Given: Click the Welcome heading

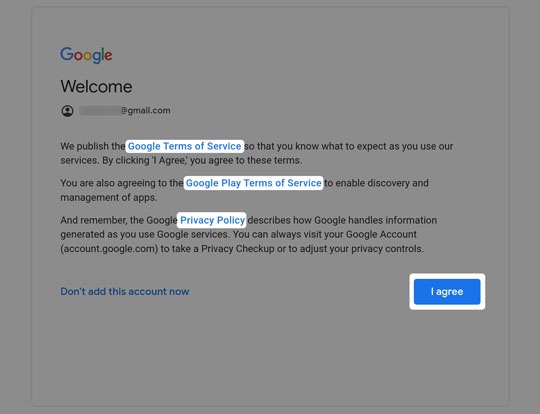Looking at the screenshot, I should (x=96, y=86).
